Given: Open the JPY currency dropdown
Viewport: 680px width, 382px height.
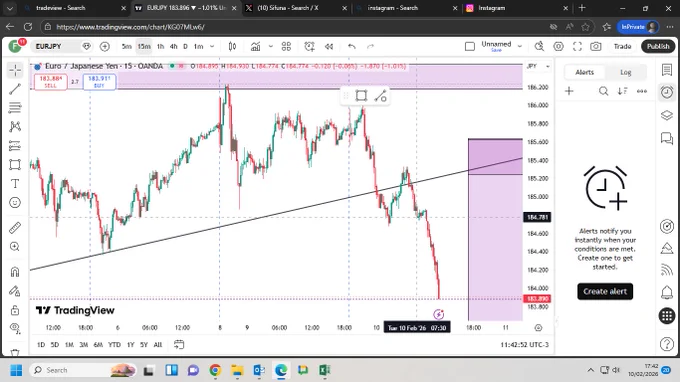Looking at the screenshot, I should coord(538,66).
